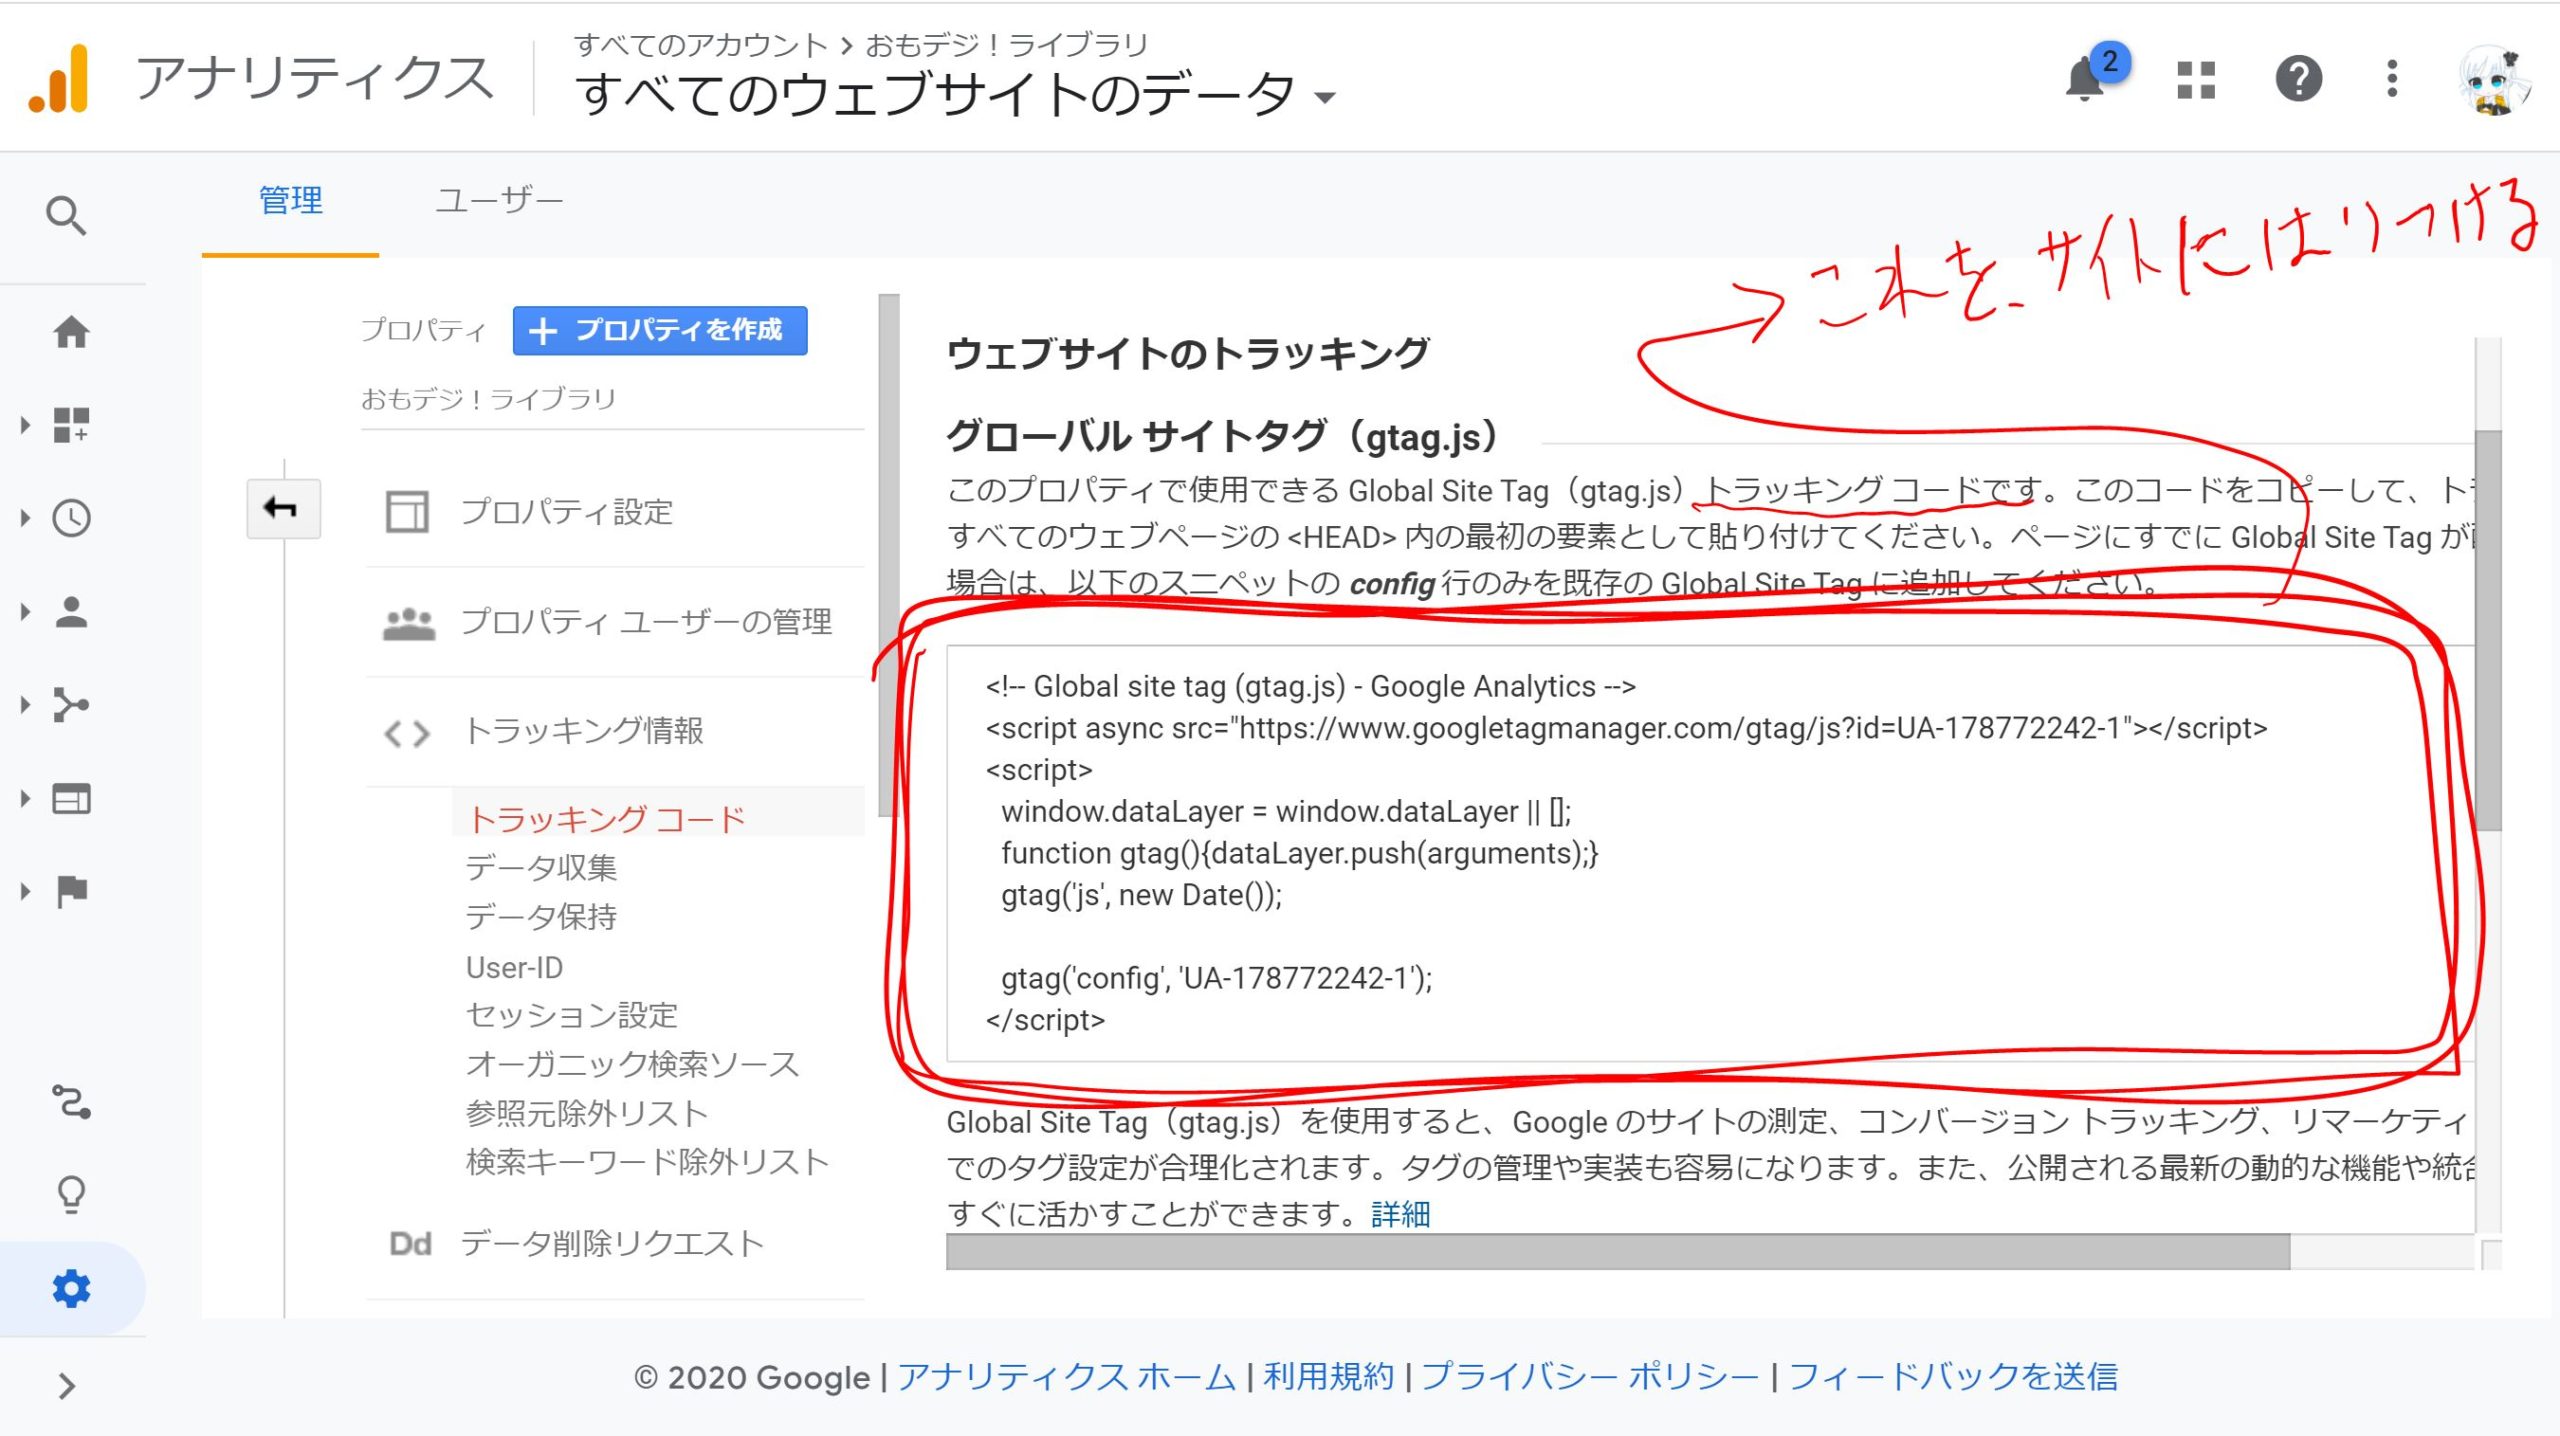Open the Audience person icon
The image size is (2560, 1436).
71,611
